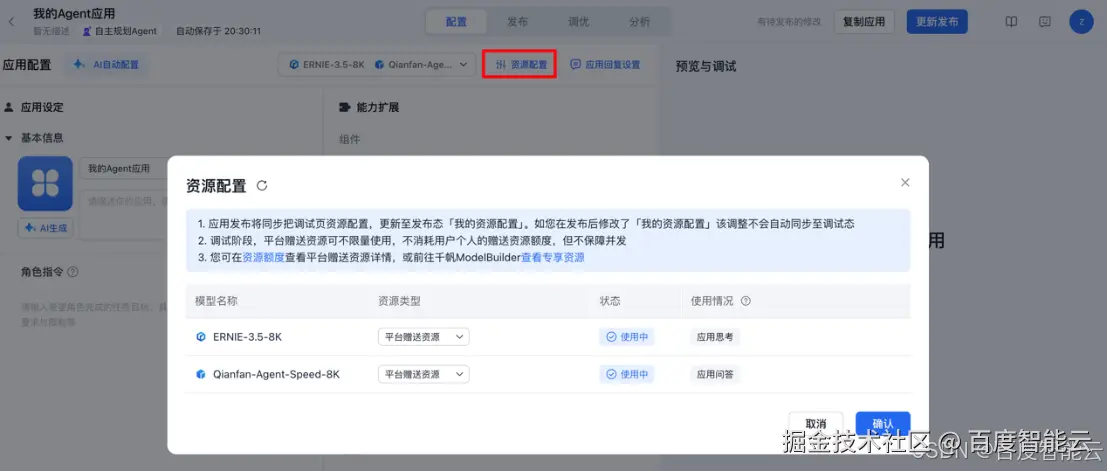The width and height of the screenshot is (1108, 471).
Task: Click the ERNIE-3.5-8K model name text
Action: (247, 337)
